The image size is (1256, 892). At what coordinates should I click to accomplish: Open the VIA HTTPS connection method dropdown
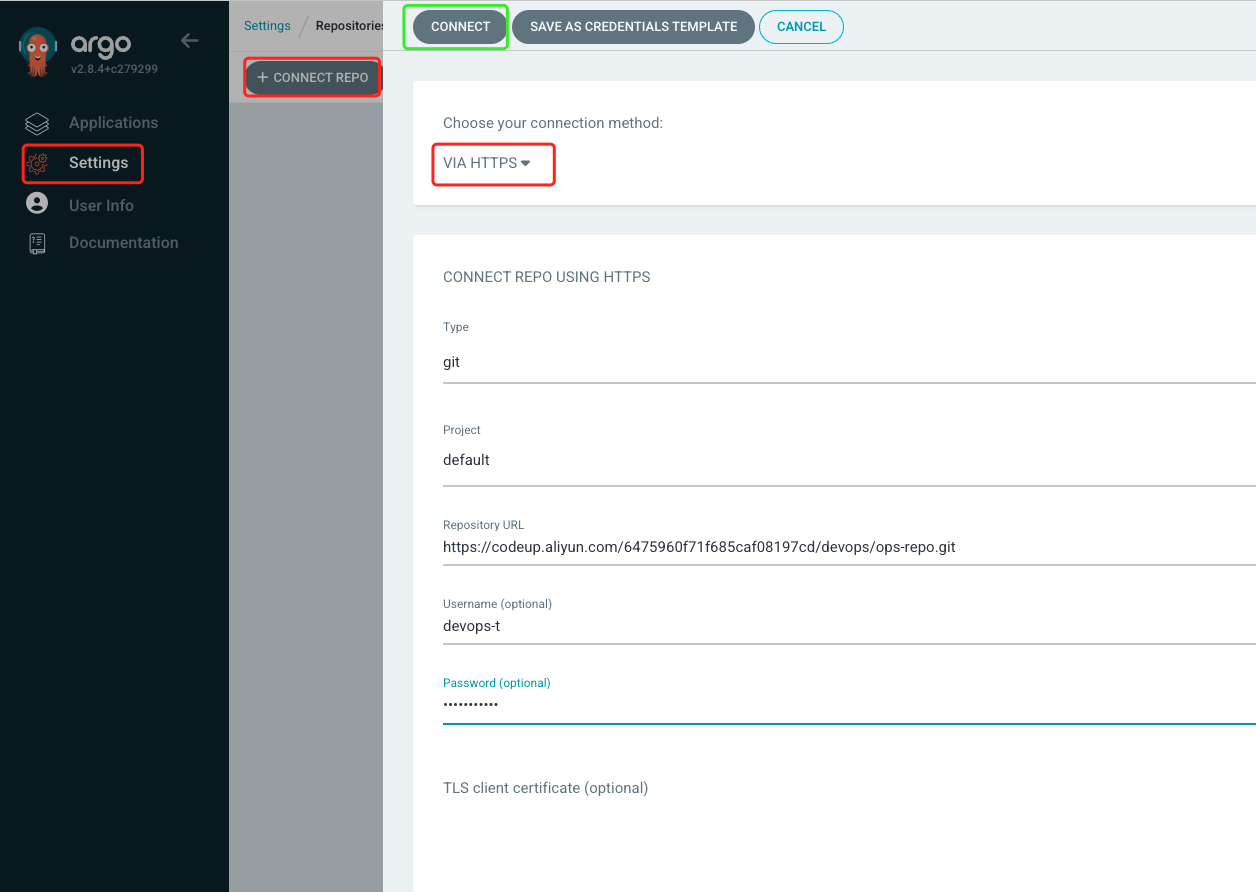487,163
